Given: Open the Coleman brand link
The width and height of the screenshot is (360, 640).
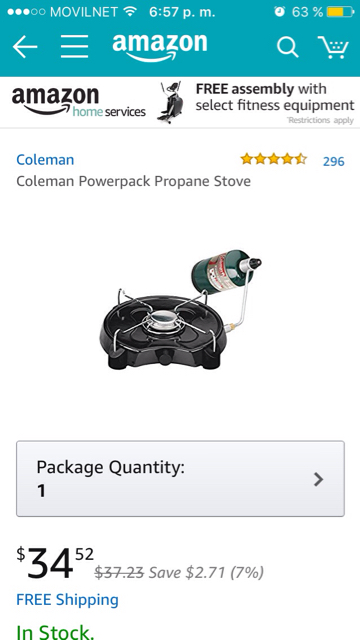Looking at the screenshot, I should pyautogui.click(x=45, y=160).
